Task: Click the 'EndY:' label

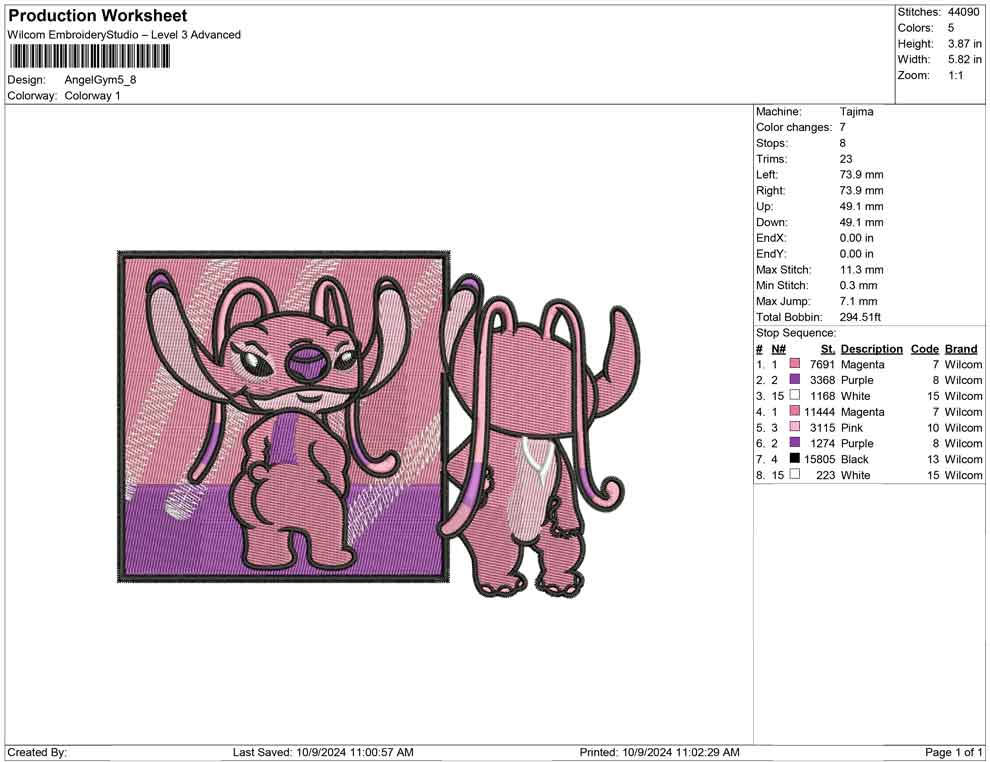Action: point(771,254)
